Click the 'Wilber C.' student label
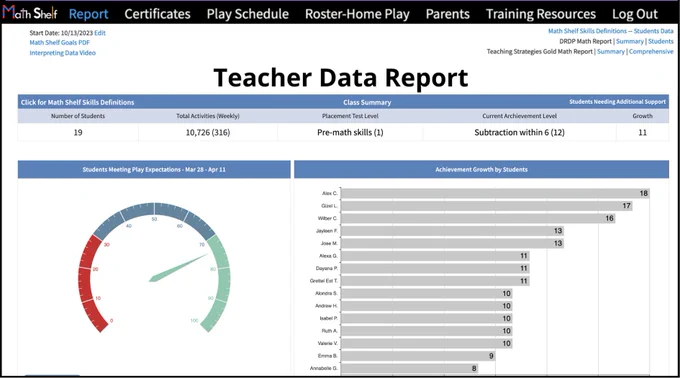Viewport: 680px width, 378px height. pos(327,218)
